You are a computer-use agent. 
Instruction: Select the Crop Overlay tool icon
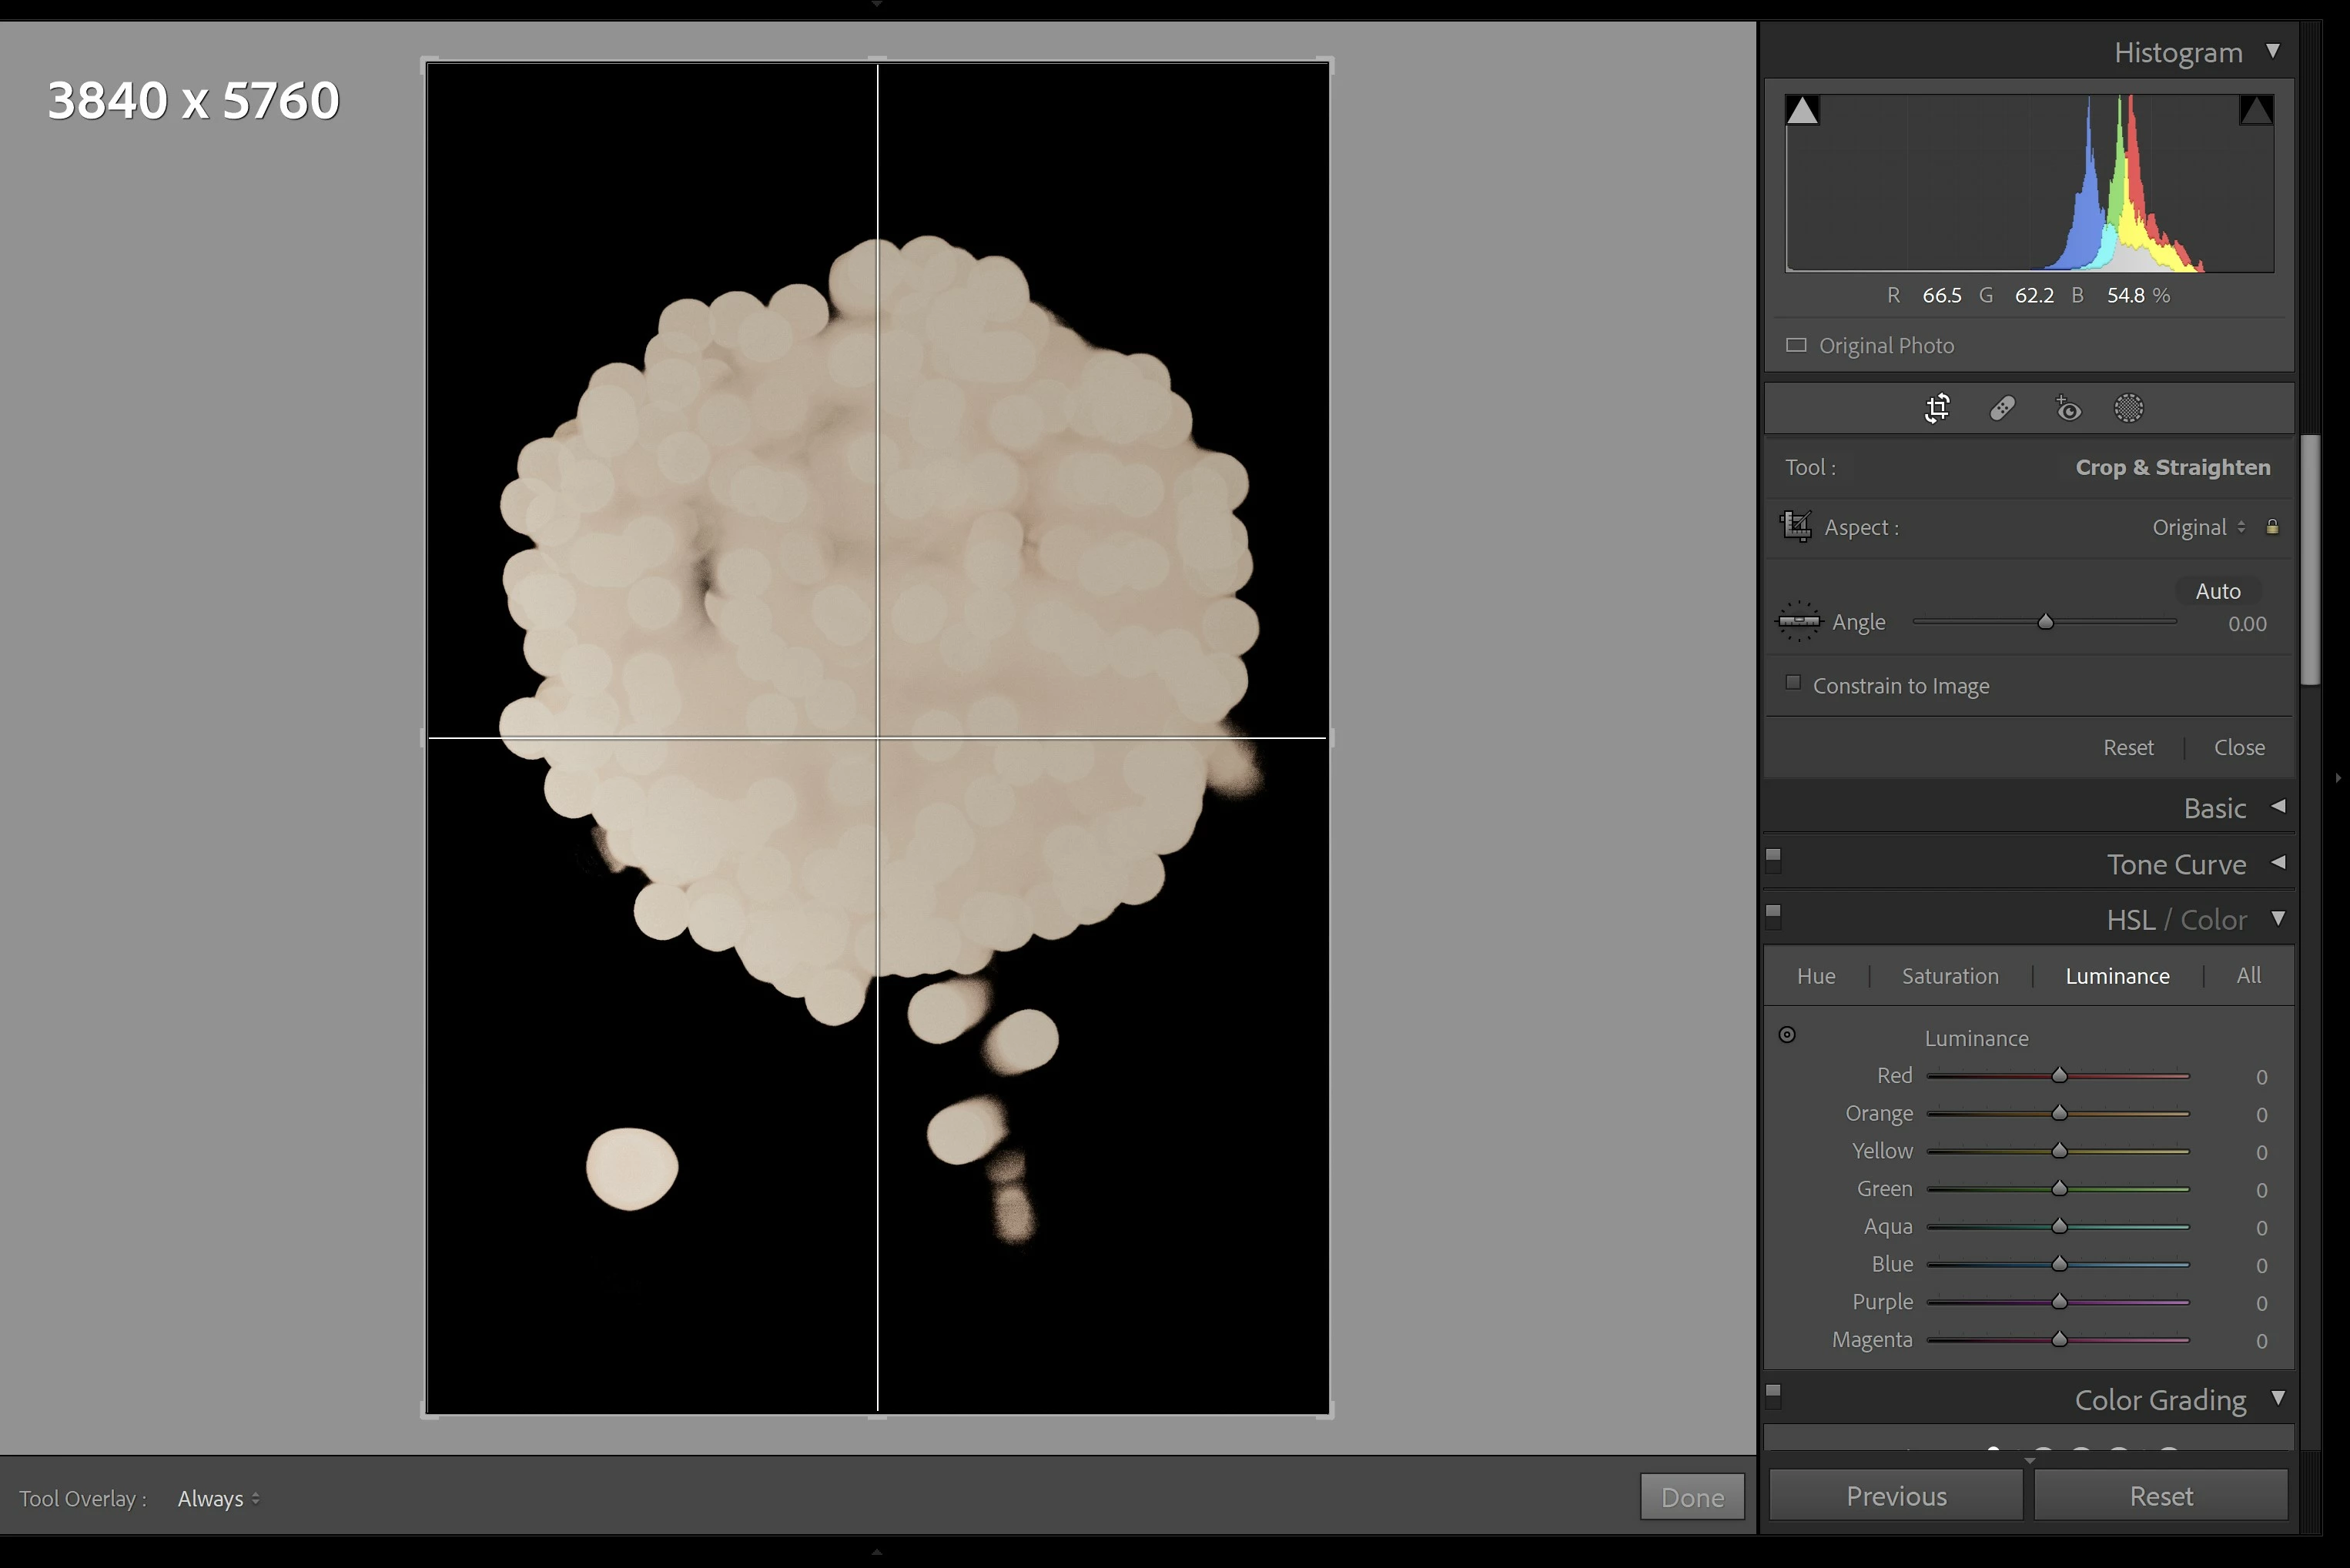pyautogui.click(x=1937, y=408)
